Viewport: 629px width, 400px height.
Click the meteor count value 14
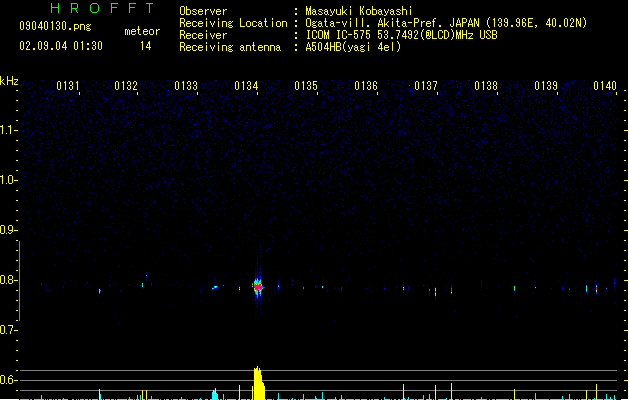tap(146, 46)
